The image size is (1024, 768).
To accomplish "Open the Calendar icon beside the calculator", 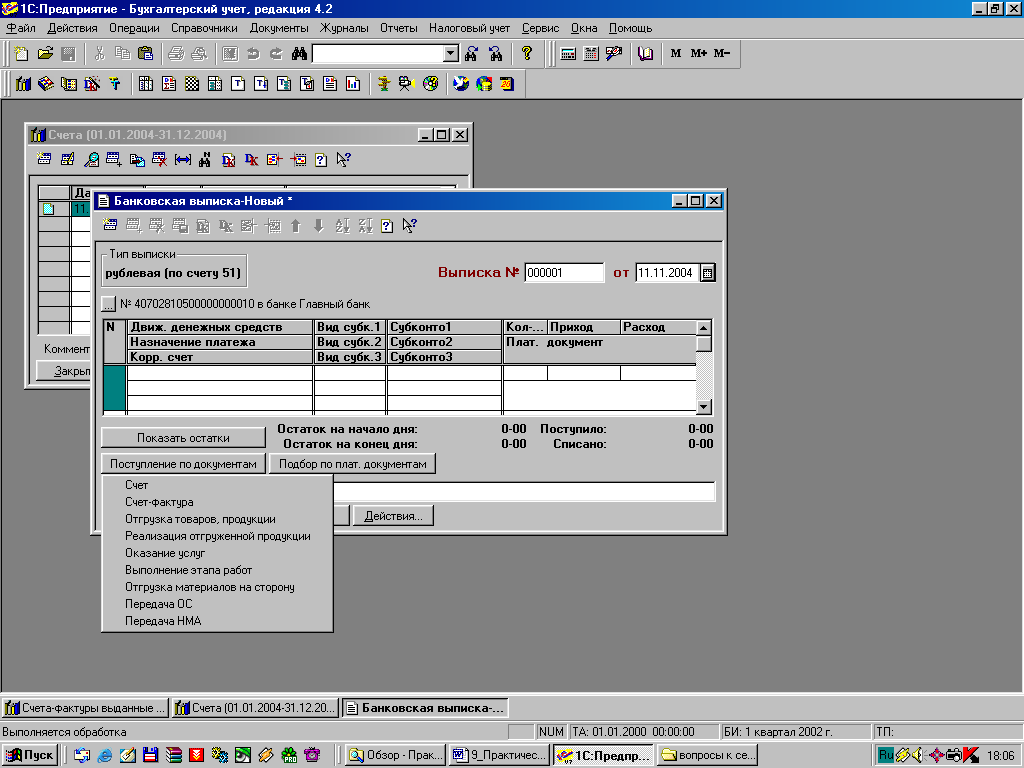I will (x=591, y=54).
